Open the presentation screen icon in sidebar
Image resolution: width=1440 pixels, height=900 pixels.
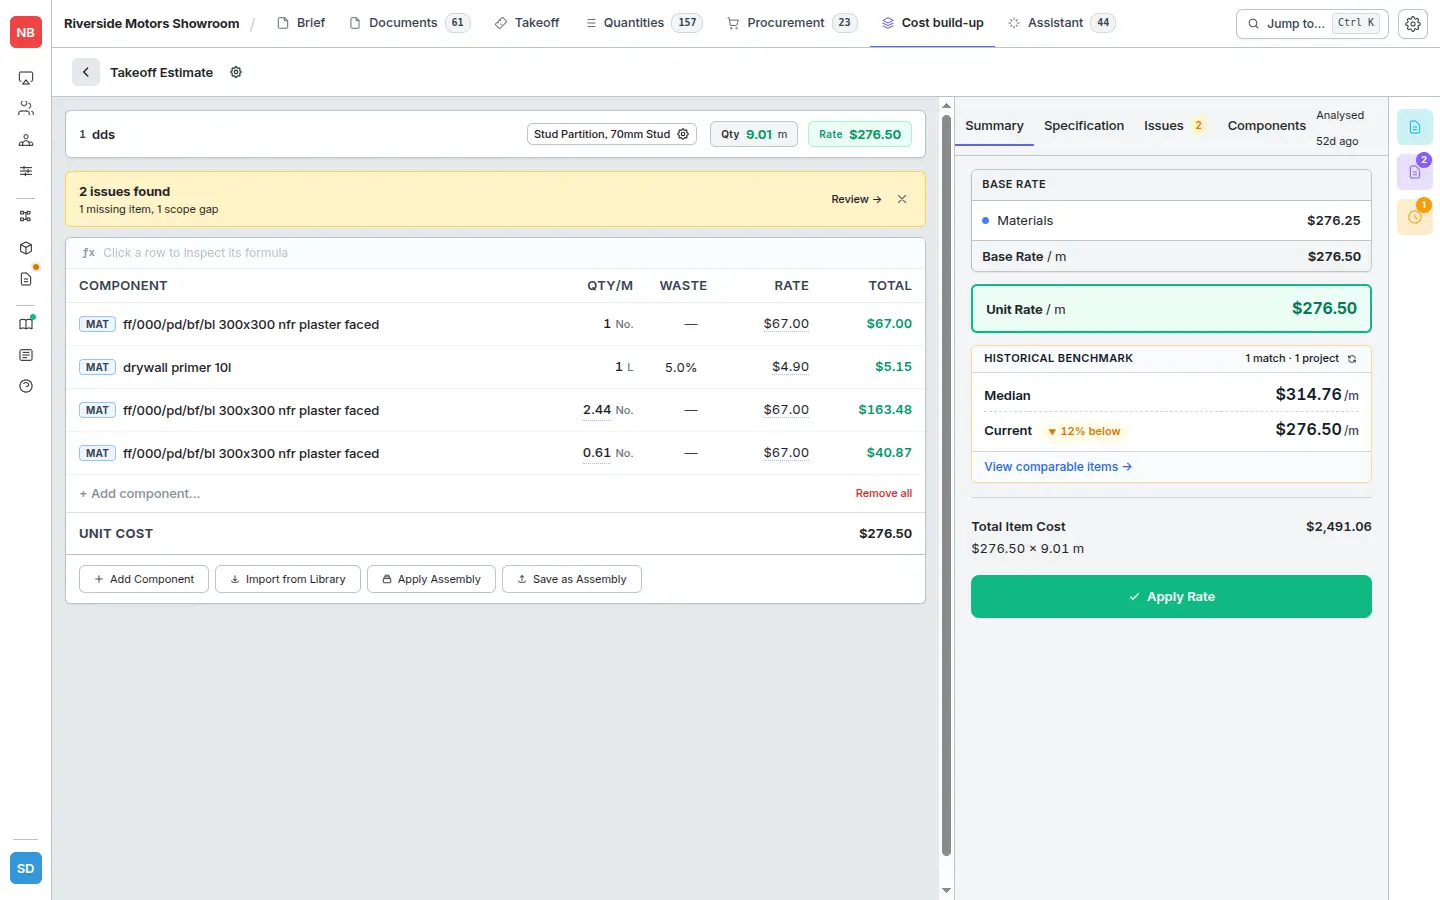26,78
